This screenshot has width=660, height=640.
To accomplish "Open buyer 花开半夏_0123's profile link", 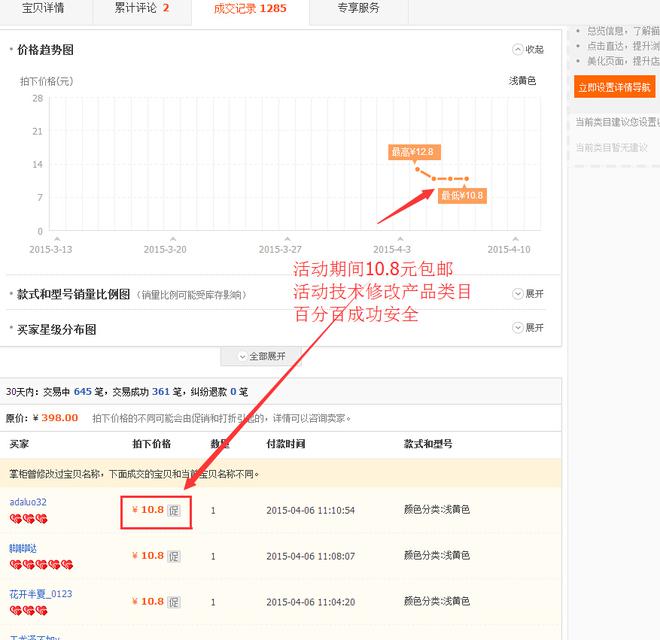I will pos(41,594).
